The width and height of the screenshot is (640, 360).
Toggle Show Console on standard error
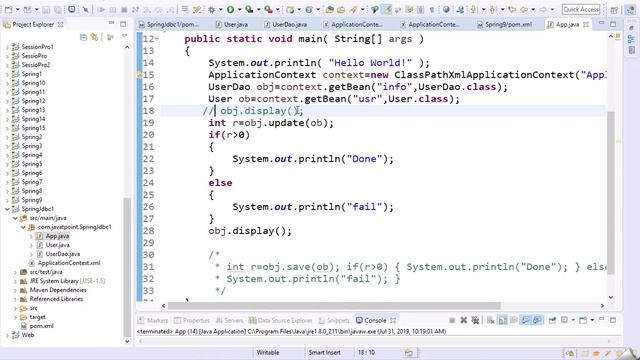538,320
